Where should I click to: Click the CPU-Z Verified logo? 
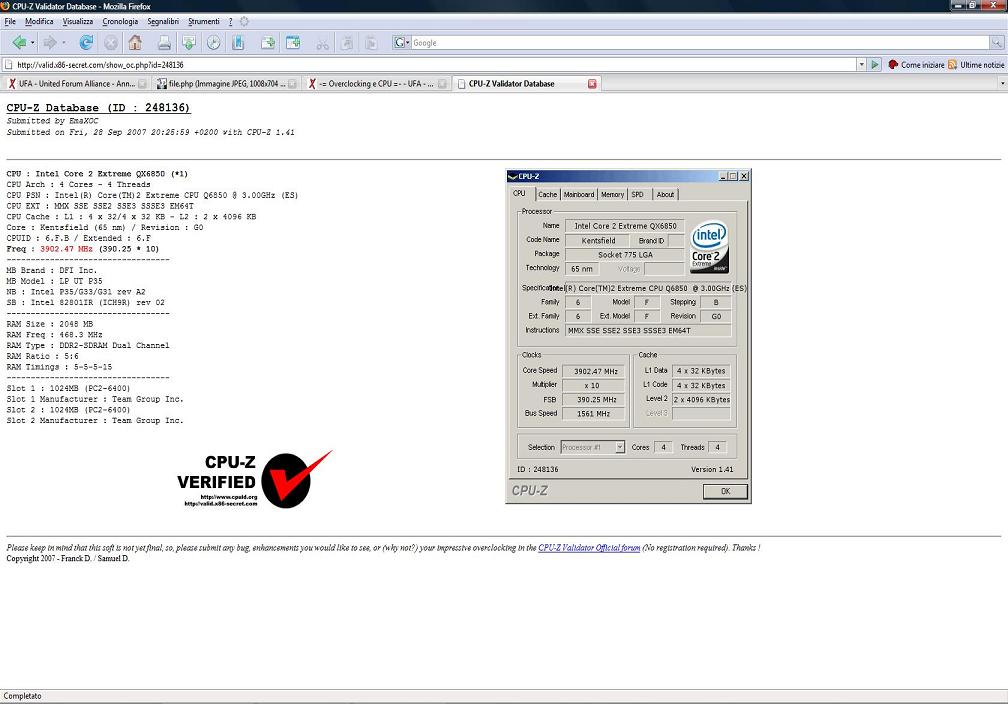255,479
